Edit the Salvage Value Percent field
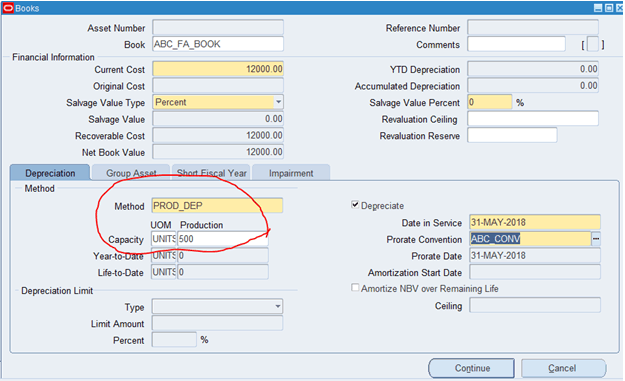This screenshot has width=625, height=381. click(x=489, y=102)
